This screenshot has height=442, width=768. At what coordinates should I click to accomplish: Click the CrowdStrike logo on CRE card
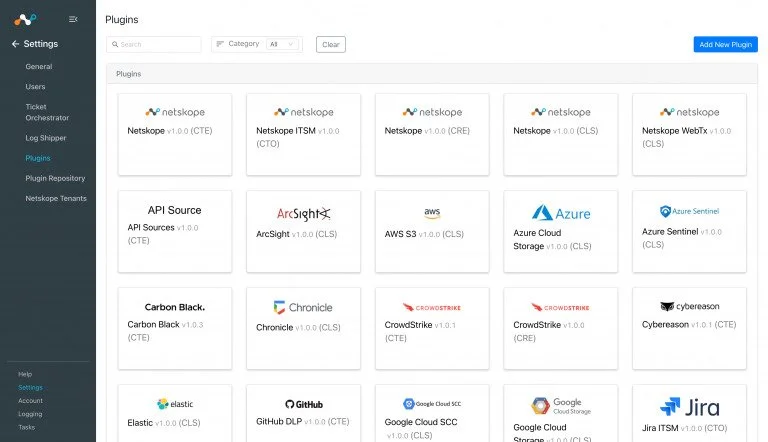pos(560,307)
